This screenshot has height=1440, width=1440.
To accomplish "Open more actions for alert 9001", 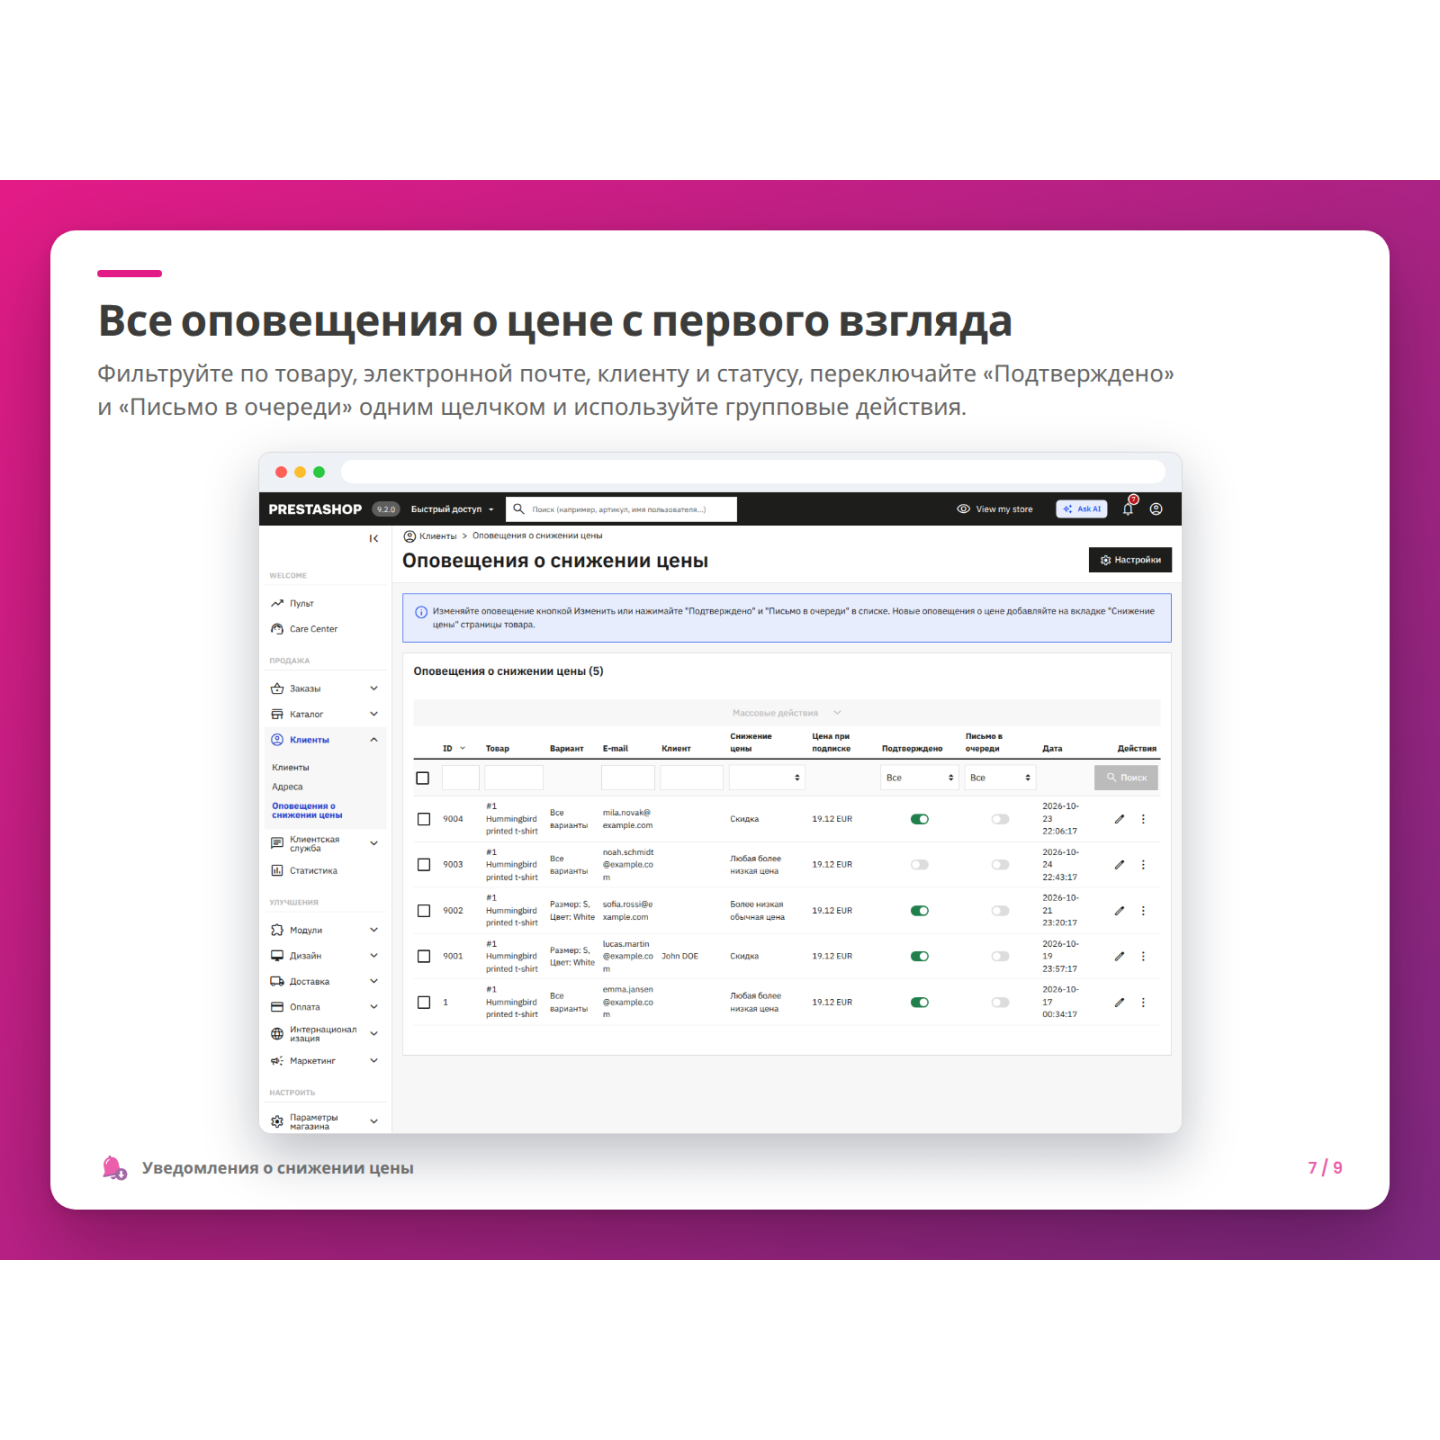I will pyautogui.click(x=1143, y=956).
